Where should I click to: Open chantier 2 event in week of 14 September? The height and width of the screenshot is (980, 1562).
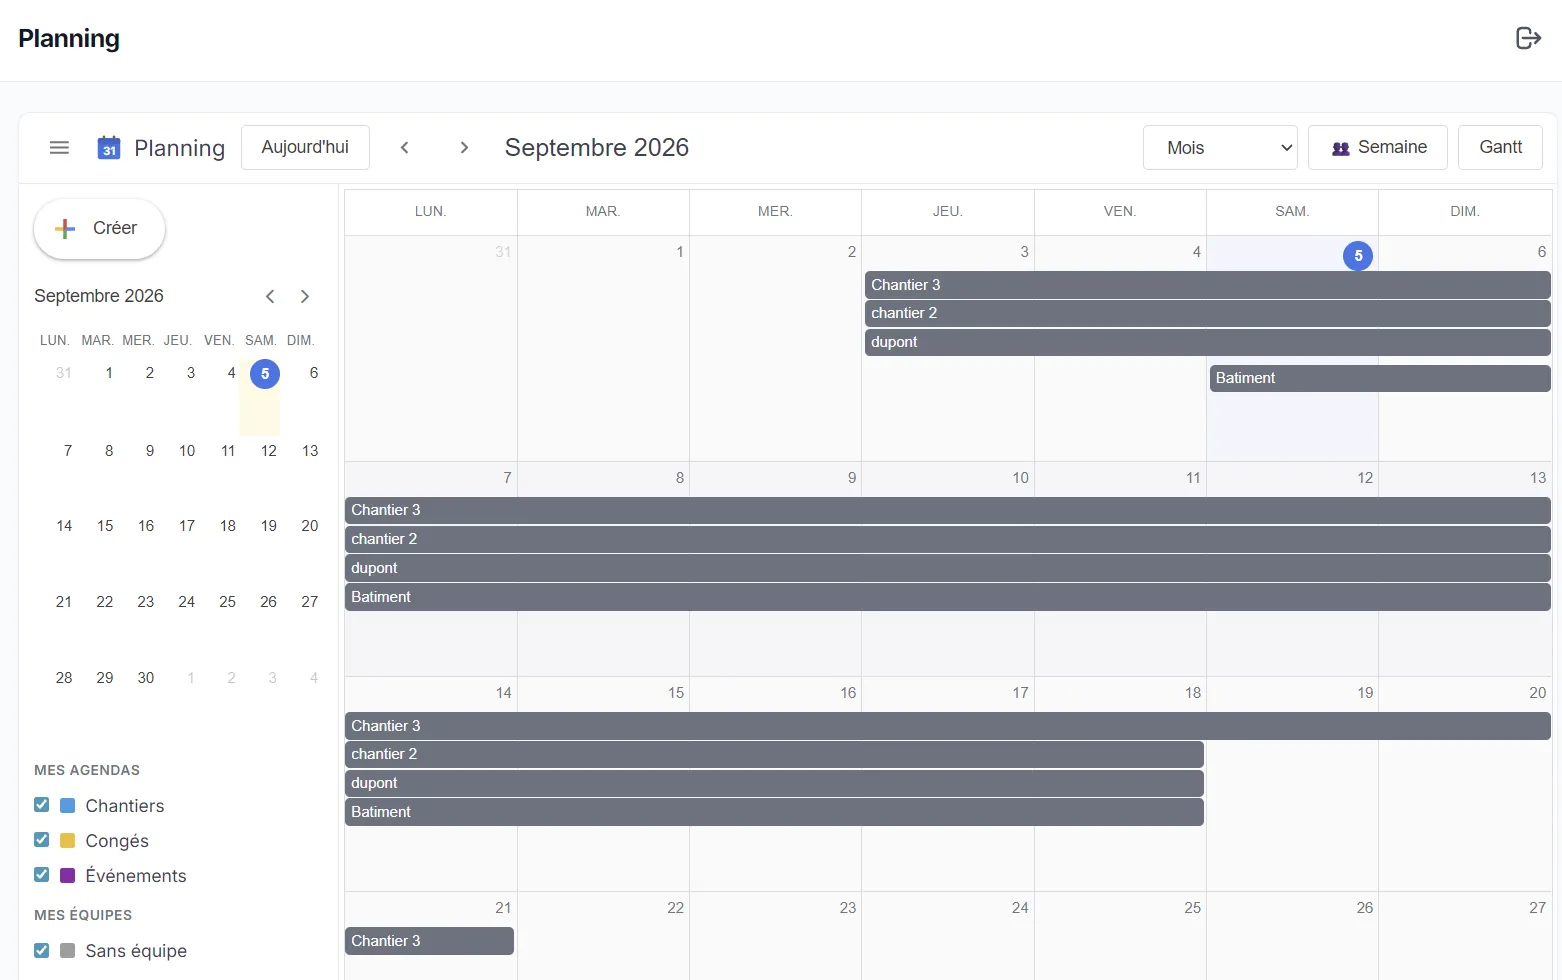click(x=774, y=754)
